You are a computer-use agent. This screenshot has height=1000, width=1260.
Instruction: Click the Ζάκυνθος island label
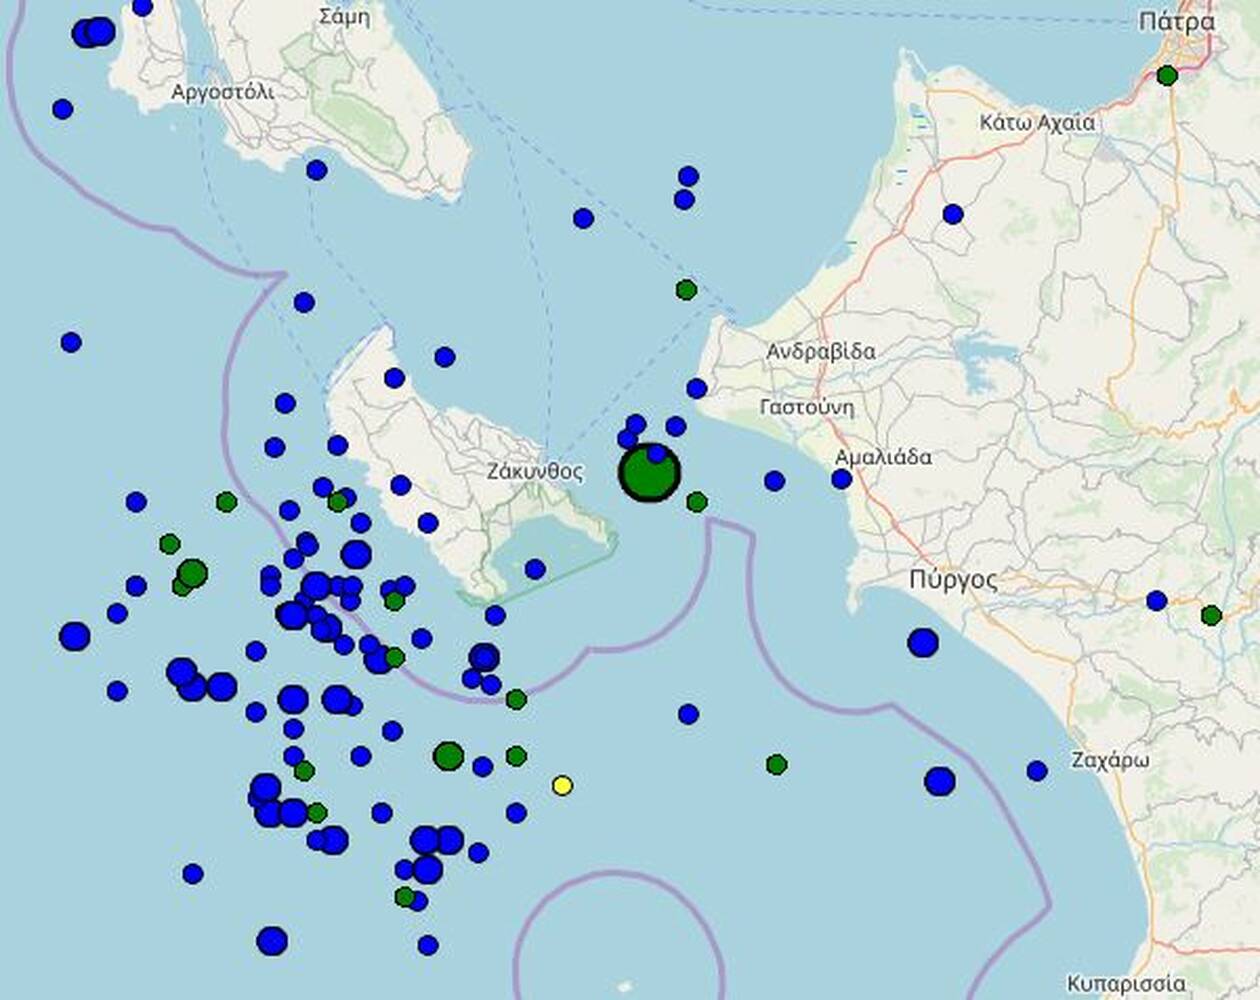[x=535, y=471]
